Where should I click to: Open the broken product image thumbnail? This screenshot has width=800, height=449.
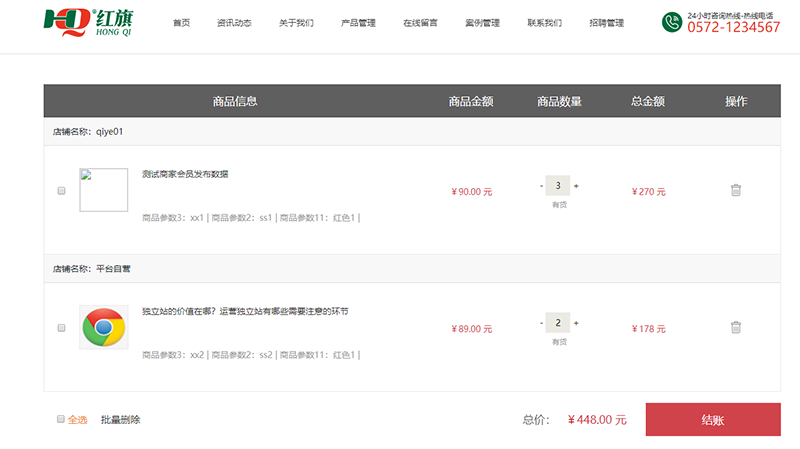[103, 190]
